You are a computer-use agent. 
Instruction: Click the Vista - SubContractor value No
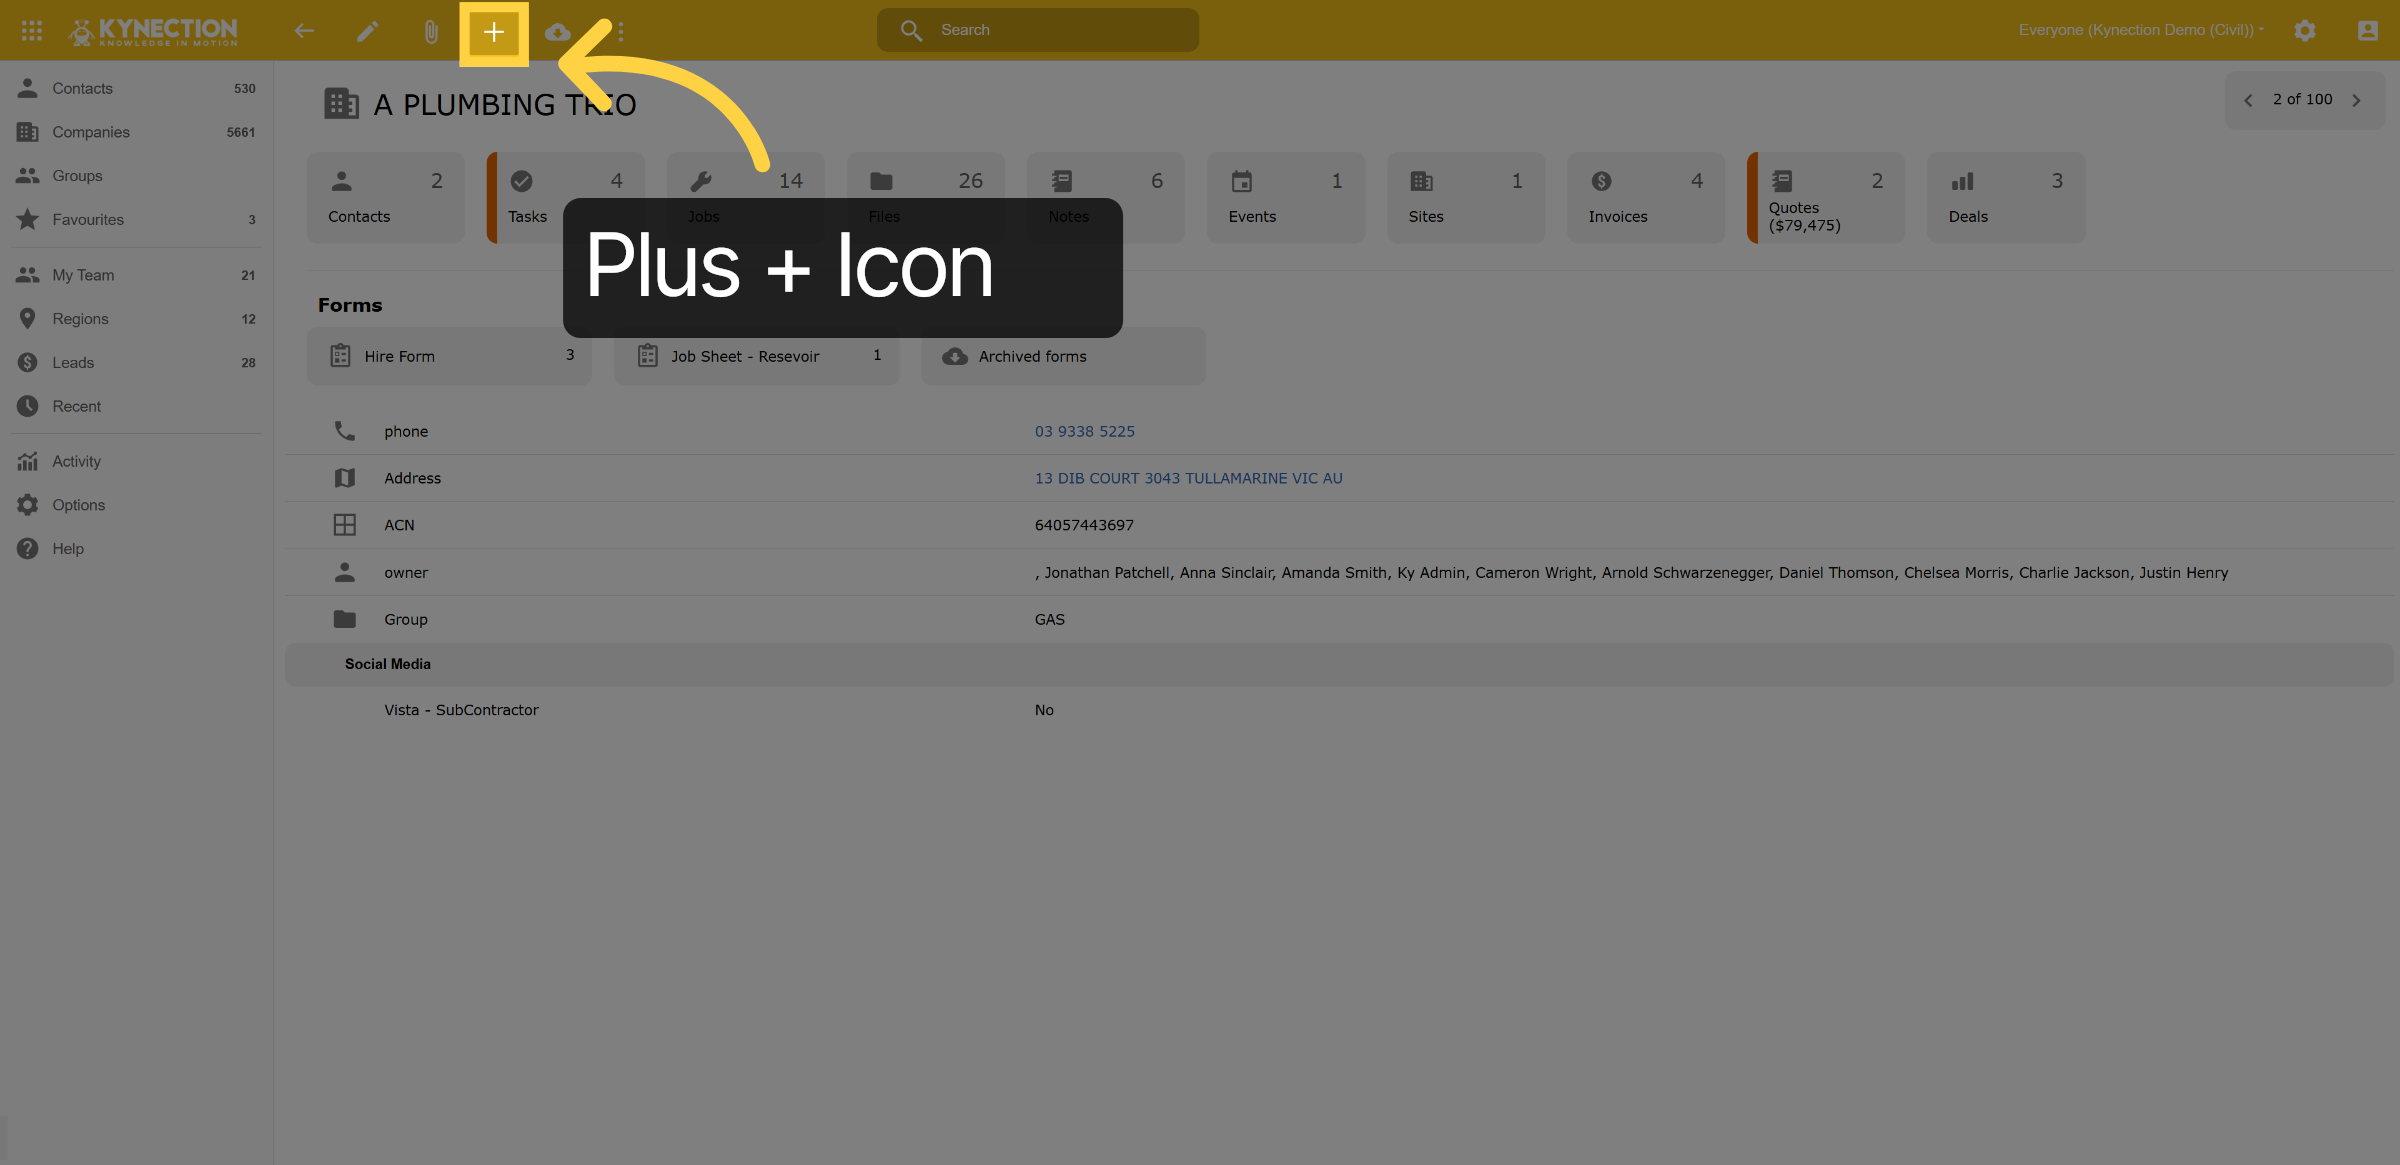coord(1043,710)
